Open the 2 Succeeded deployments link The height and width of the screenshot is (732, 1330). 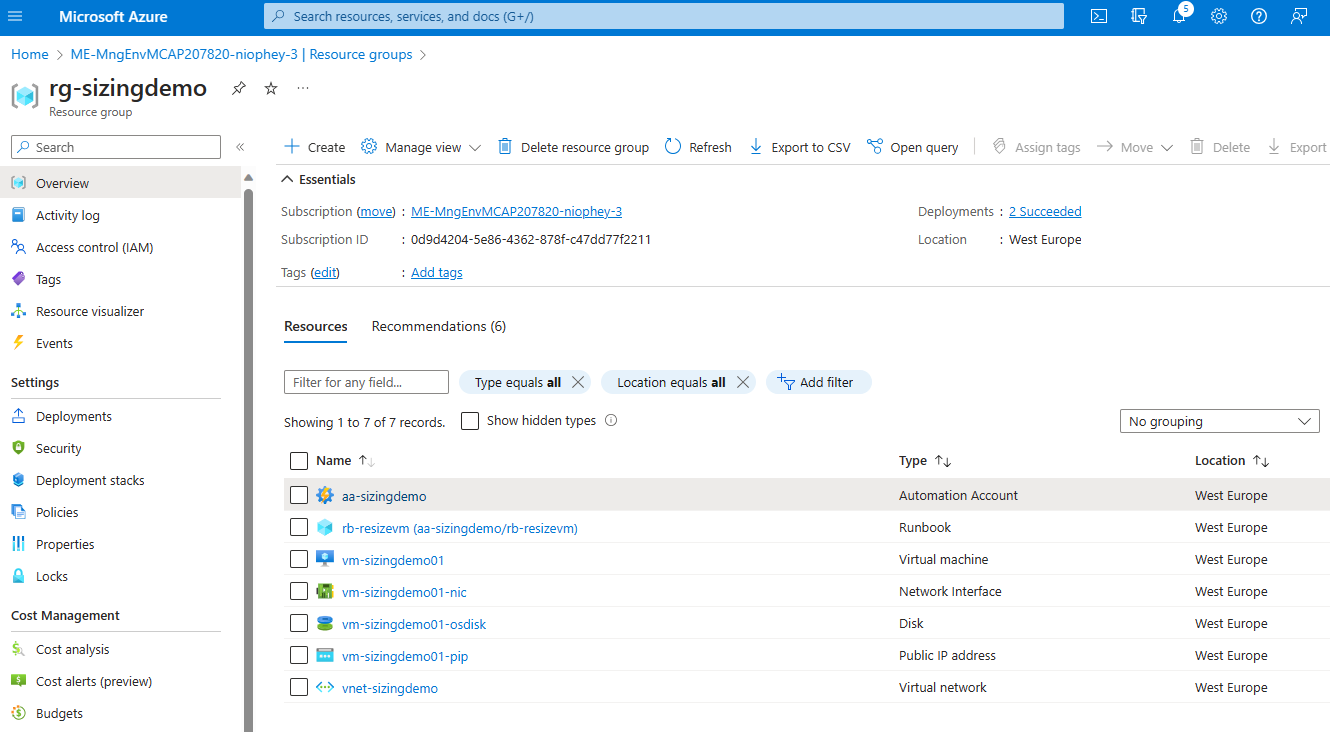point(1045,211)
